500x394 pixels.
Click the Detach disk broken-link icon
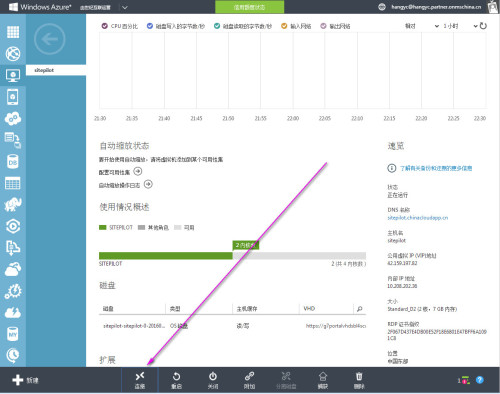pyautogui.click(x=286, y=377)
